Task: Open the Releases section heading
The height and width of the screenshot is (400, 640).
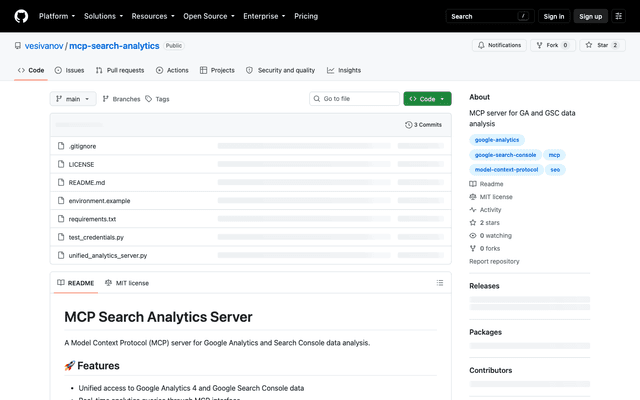Action: click(x=484, y=286)
